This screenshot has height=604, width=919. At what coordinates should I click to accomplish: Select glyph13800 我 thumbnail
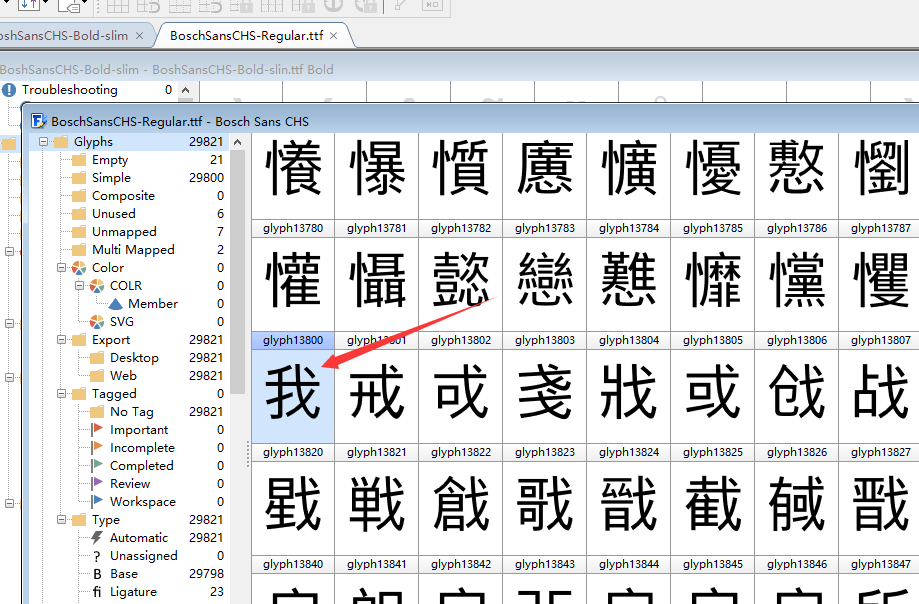[x=293, y=395]
